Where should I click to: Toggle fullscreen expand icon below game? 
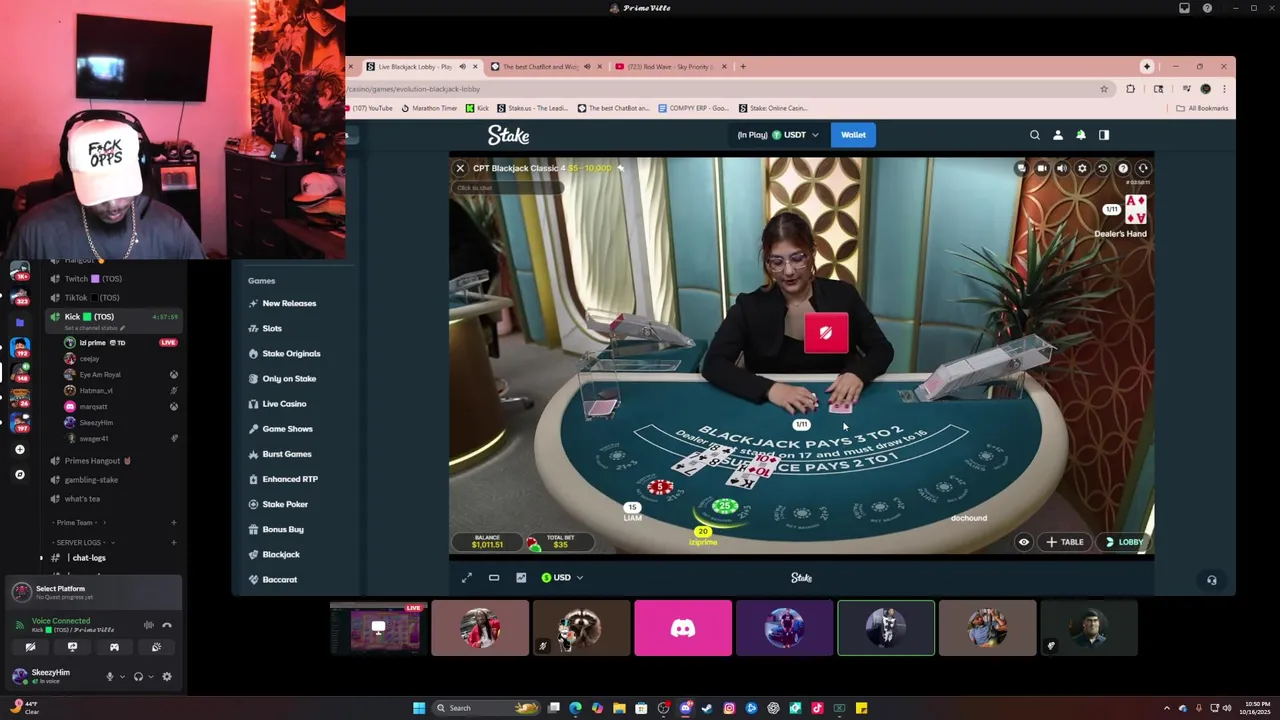pyautogui.click(x=467, y=577)
